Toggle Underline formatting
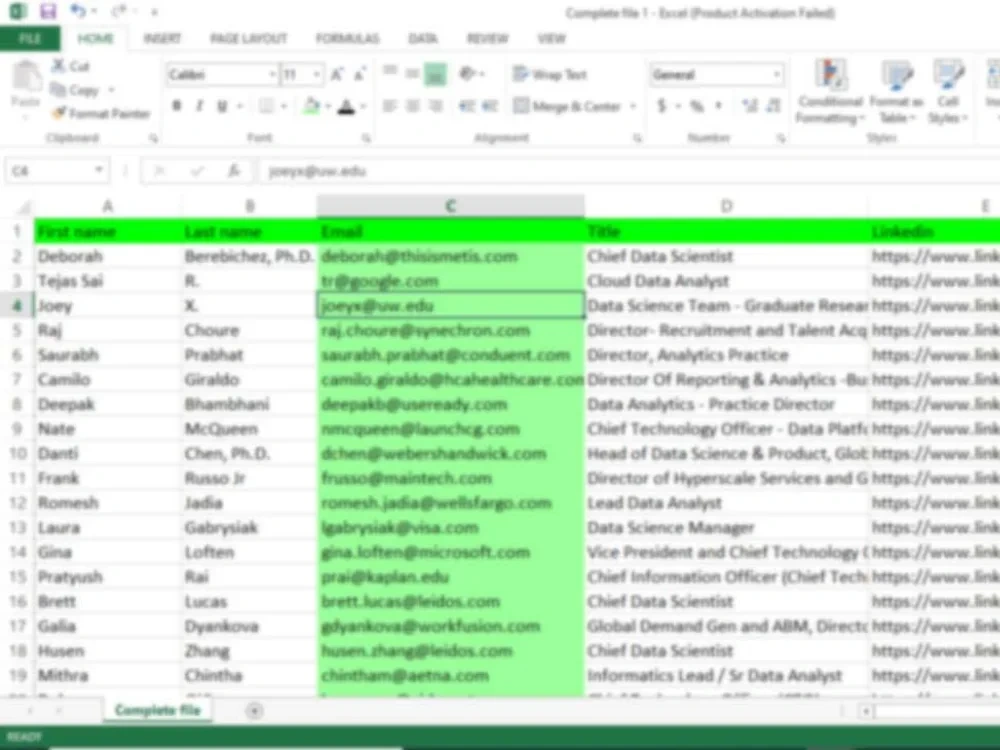The image size is (1000, 750). [222, 106]
